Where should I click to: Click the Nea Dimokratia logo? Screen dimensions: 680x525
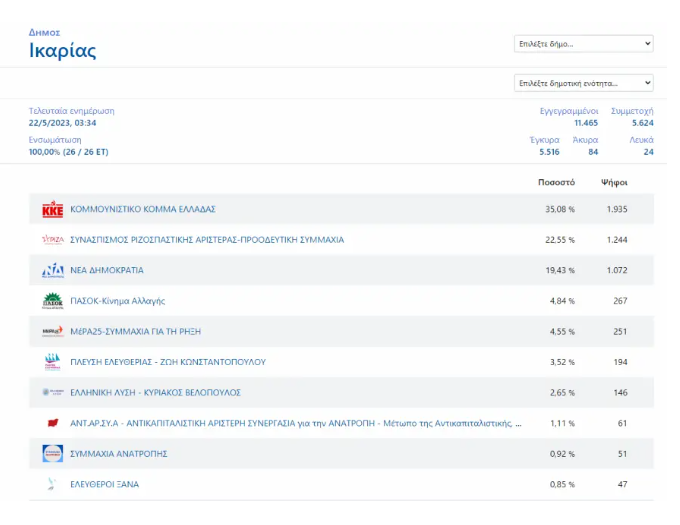(52, 271)
